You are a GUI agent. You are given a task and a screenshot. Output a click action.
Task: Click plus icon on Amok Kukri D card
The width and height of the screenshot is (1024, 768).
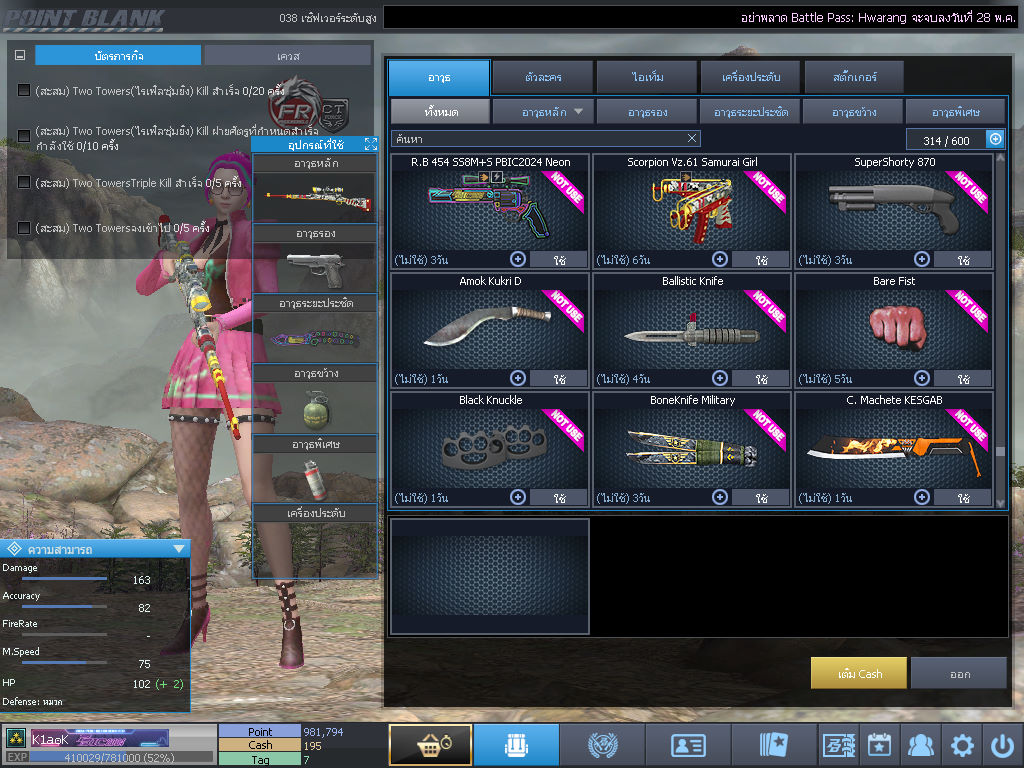click(518, 378)
